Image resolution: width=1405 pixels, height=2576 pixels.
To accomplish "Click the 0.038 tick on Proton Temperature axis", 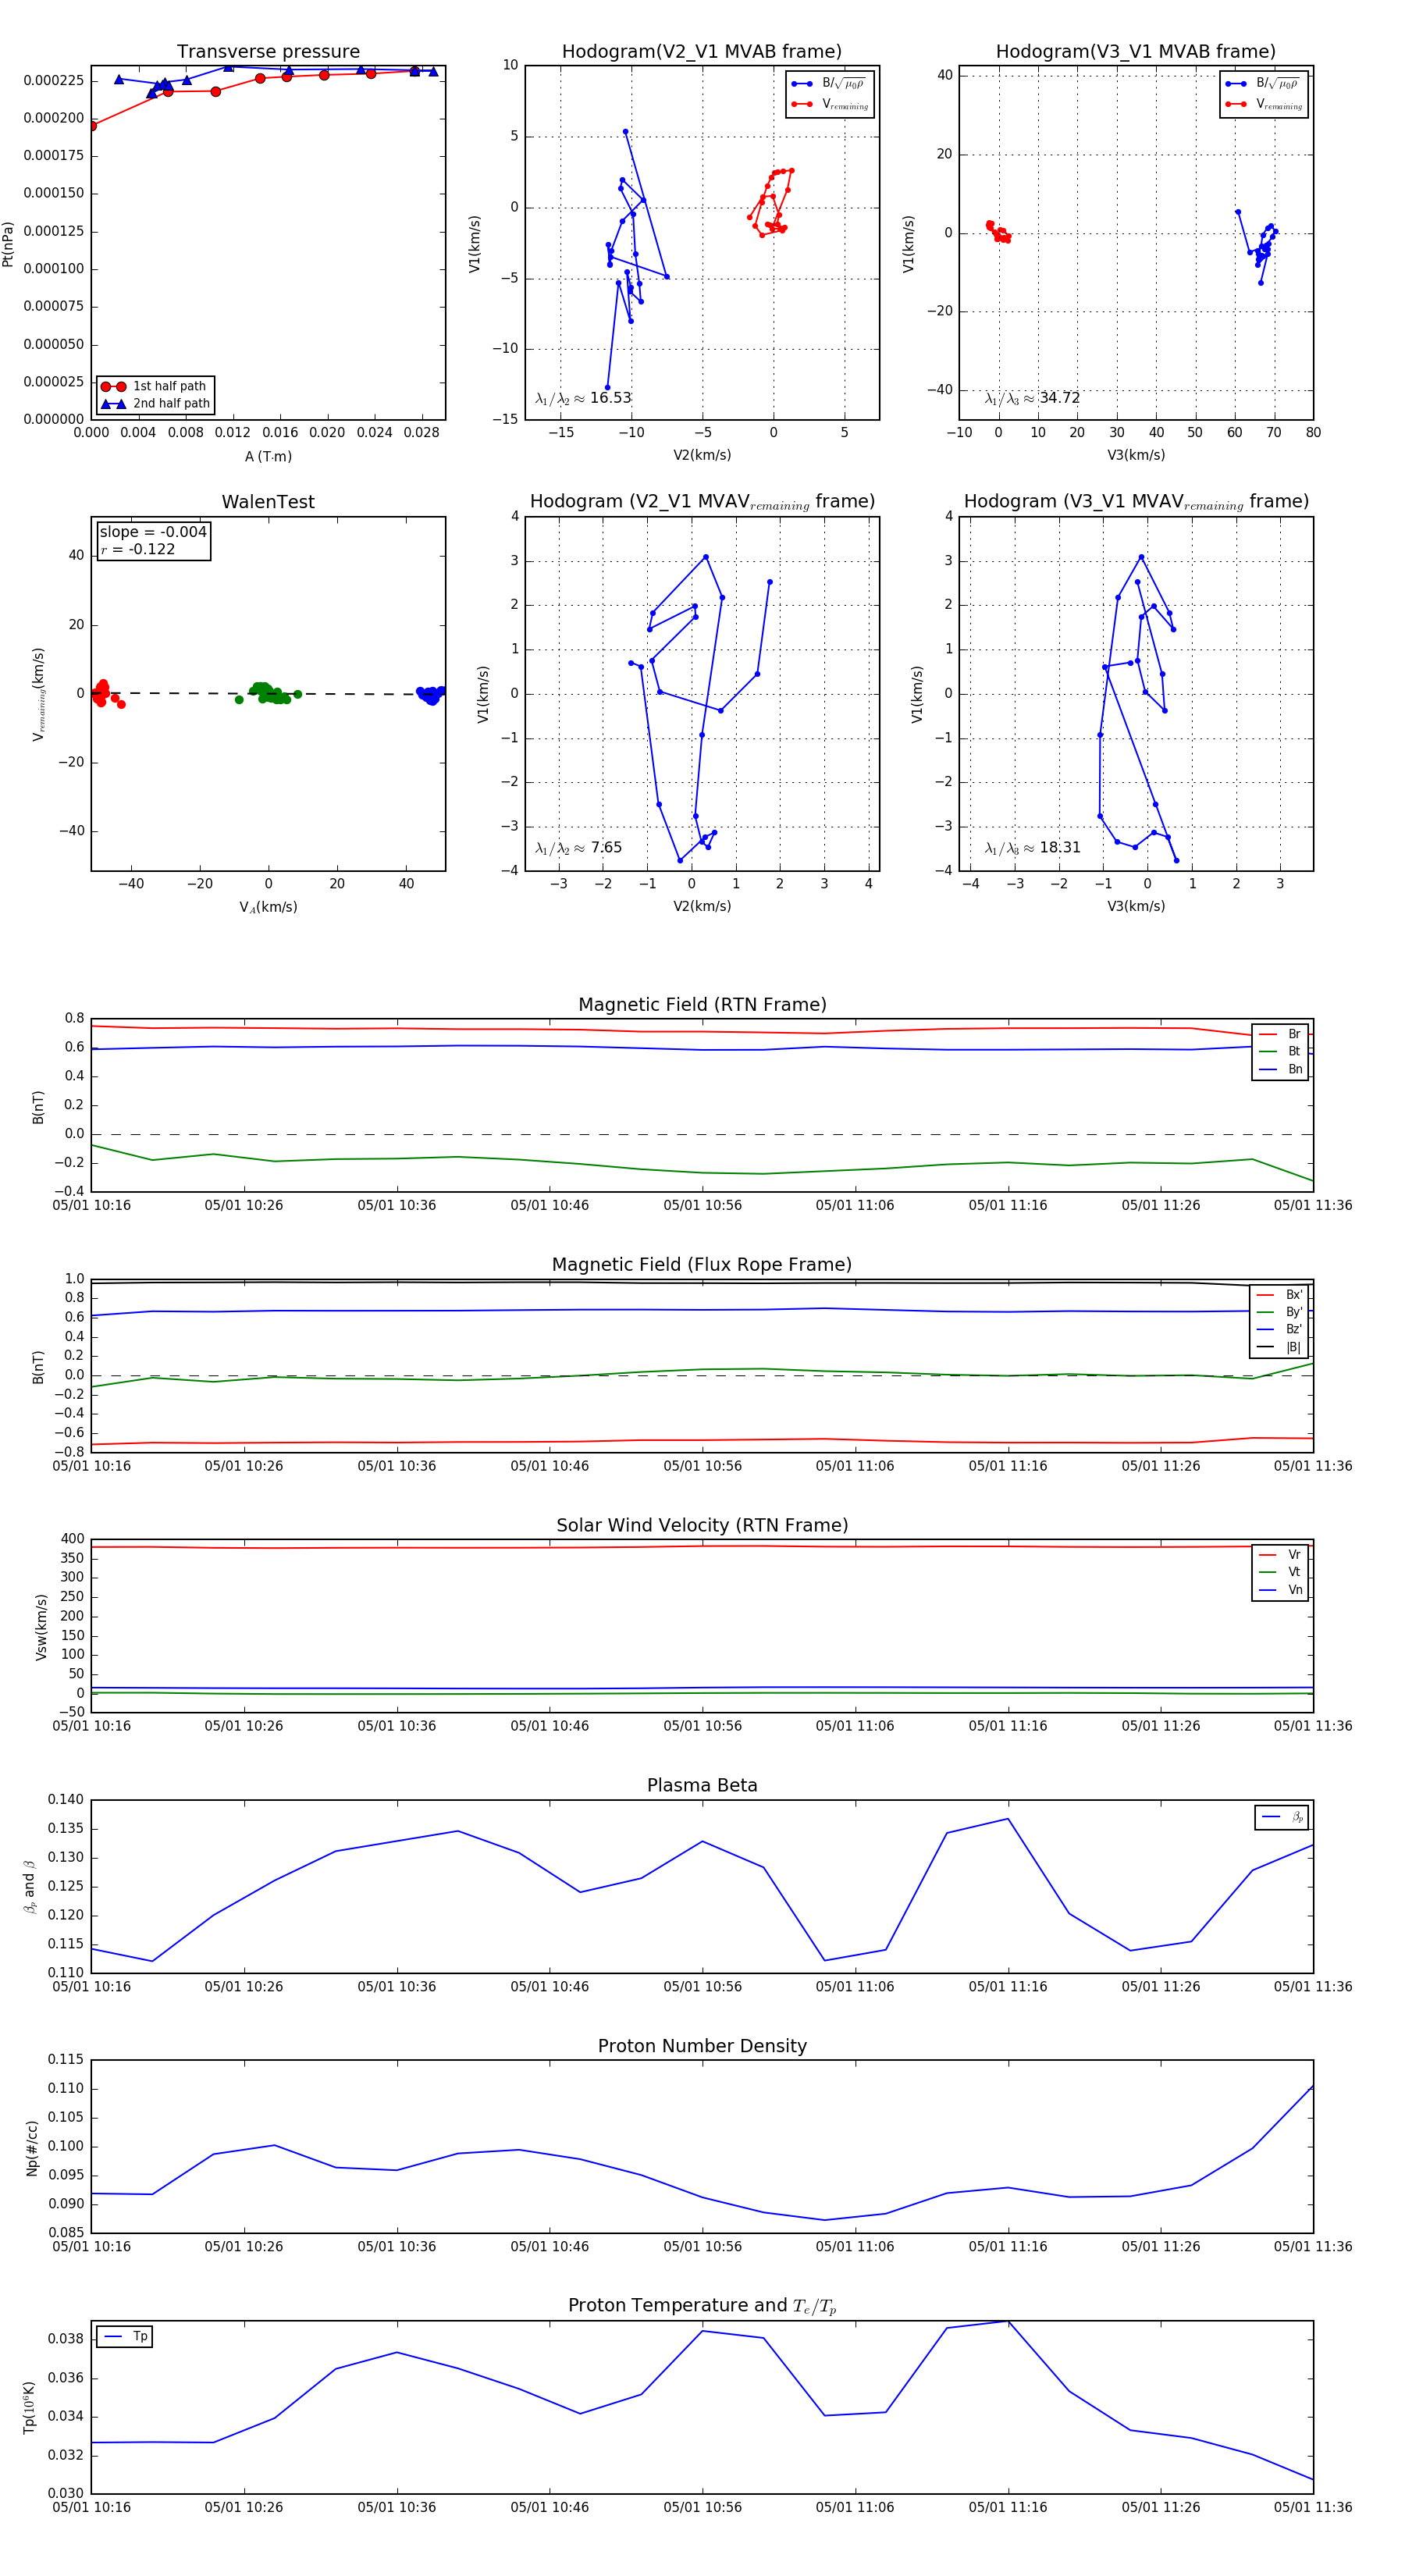I will [66, 2339].
